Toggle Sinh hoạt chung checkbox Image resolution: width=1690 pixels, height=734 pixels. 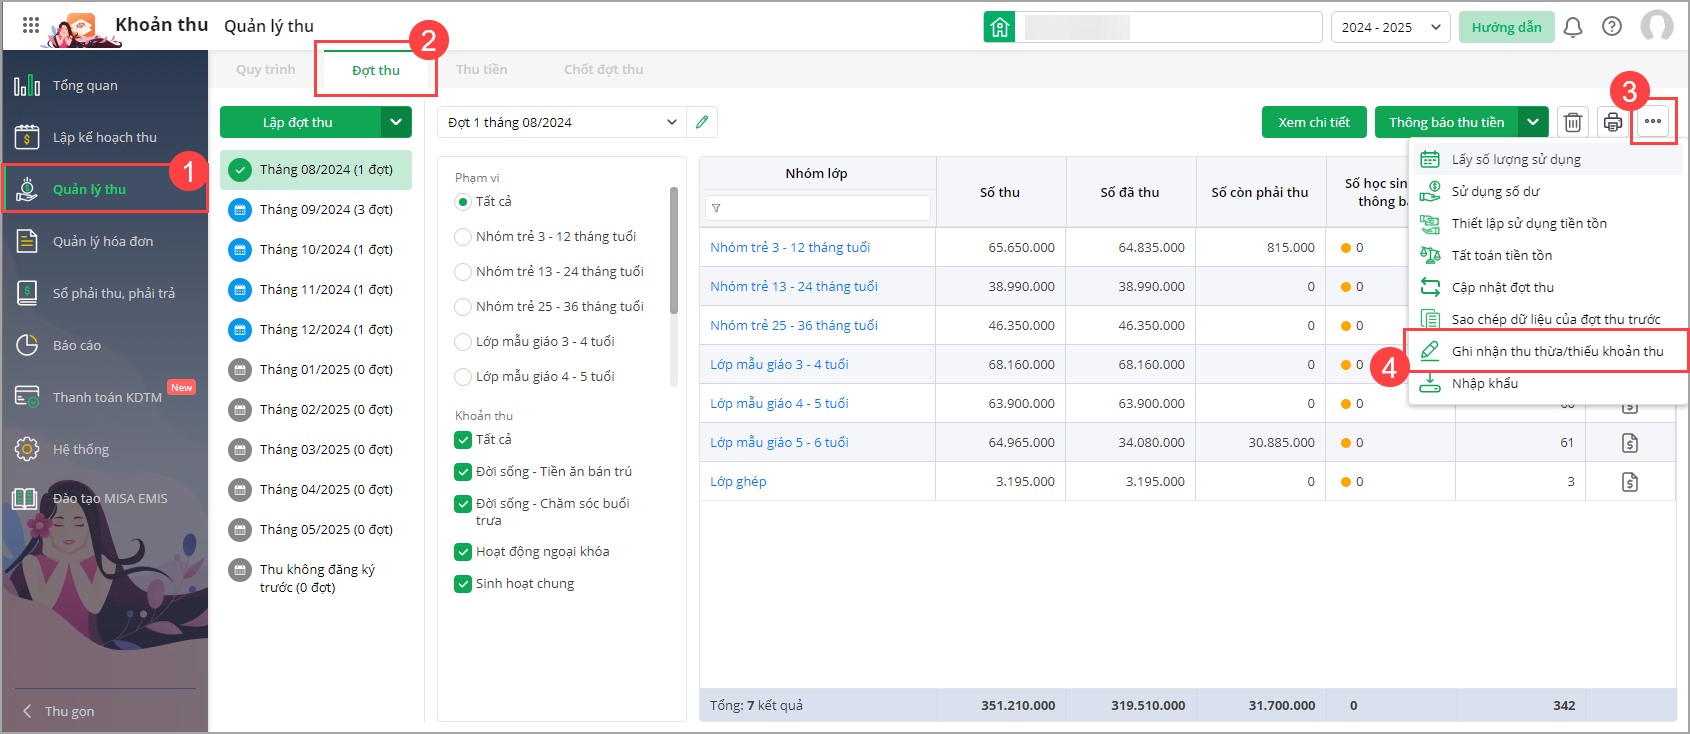point(463,584)
